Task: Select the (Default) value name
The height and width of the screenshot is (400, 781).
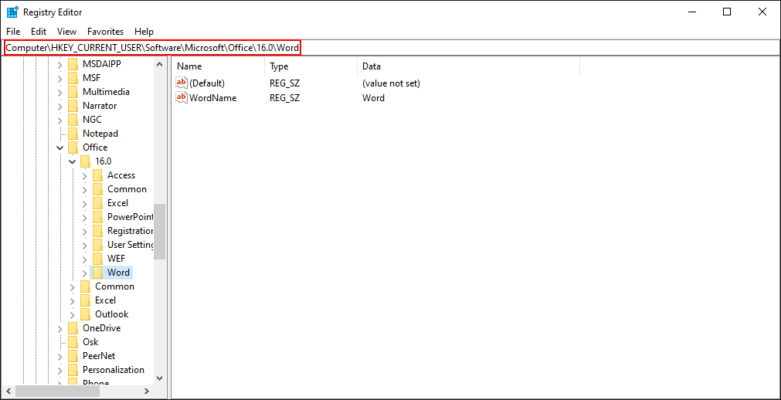Action: tap(207, 83)
